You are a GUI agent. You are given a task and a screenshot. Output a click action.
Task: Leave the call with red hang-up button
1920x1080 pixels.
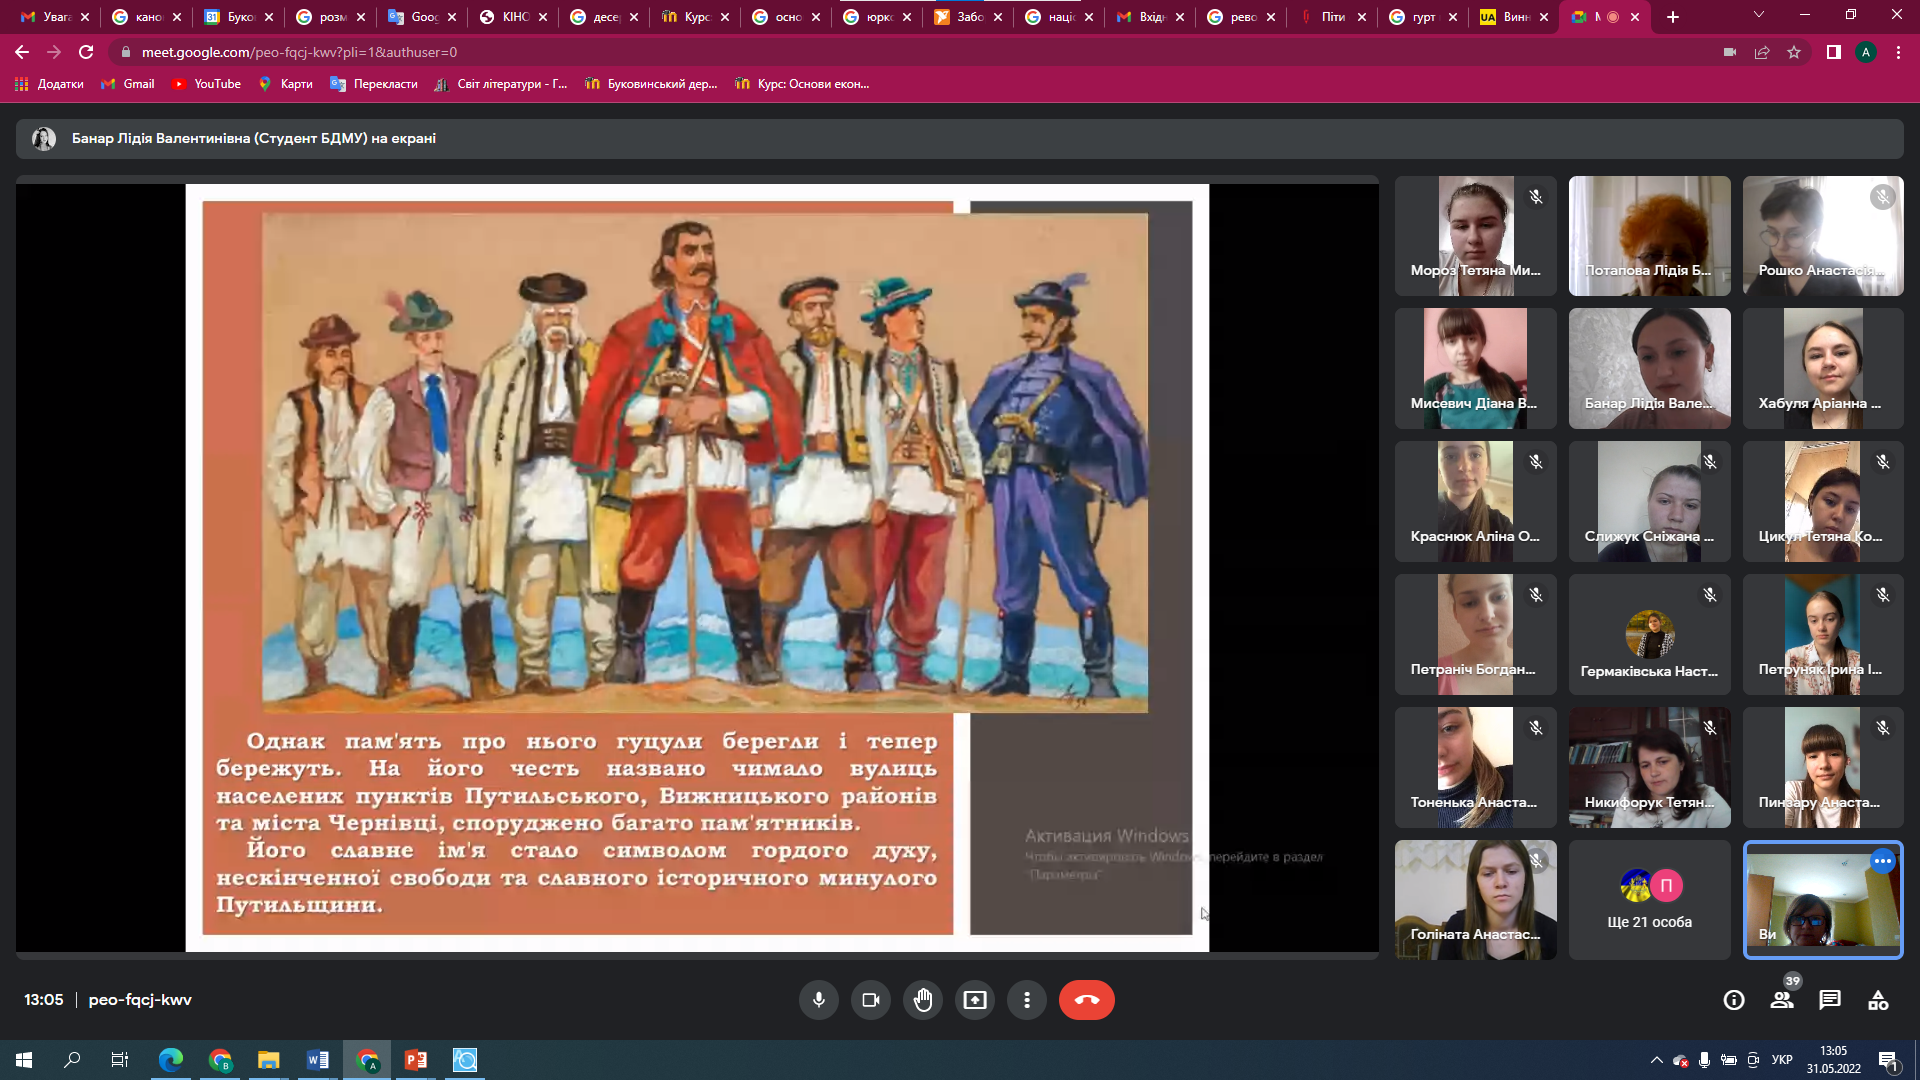click(x=1086, y=1000)
